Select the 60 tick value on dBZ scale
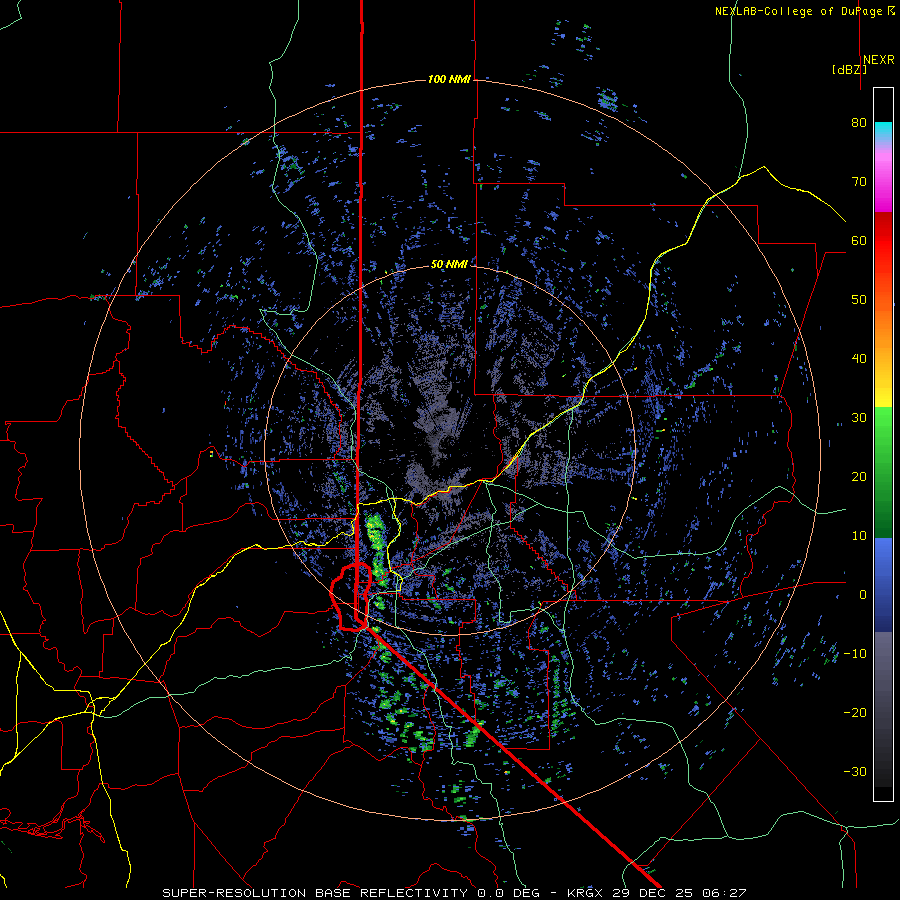 (x=859, y=240)
